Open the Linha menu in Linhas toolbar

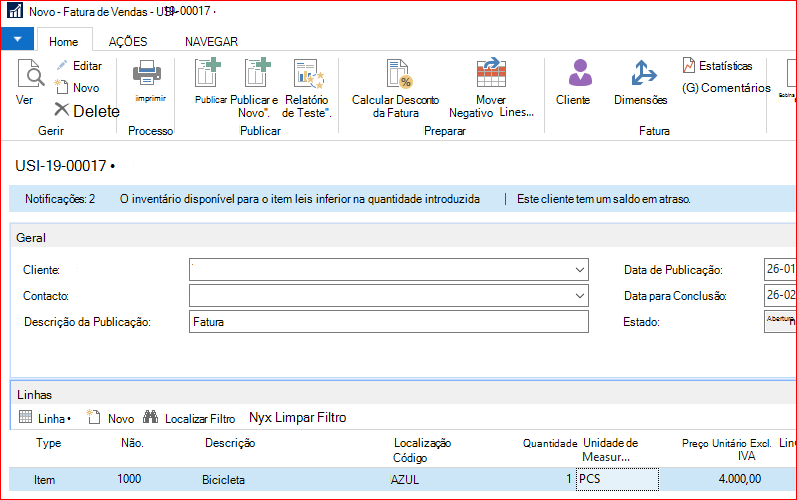coord(45,418)
